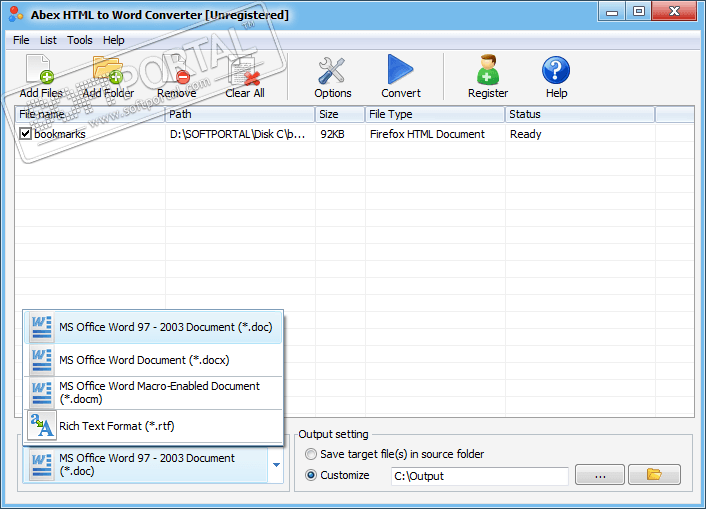Maximize the Abex converter window
This screenshot has height=509, width=706.
638,11
